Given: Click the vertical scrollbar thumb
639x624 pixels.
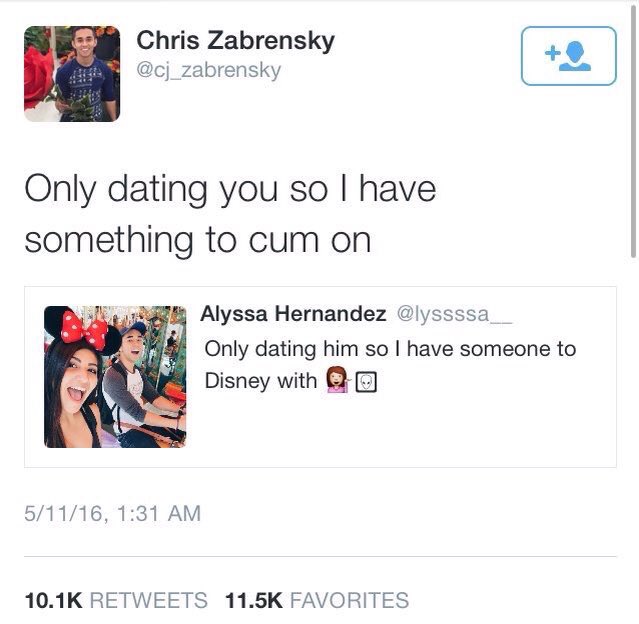Looking at the screenshot, I should click(x=633, y=132).
